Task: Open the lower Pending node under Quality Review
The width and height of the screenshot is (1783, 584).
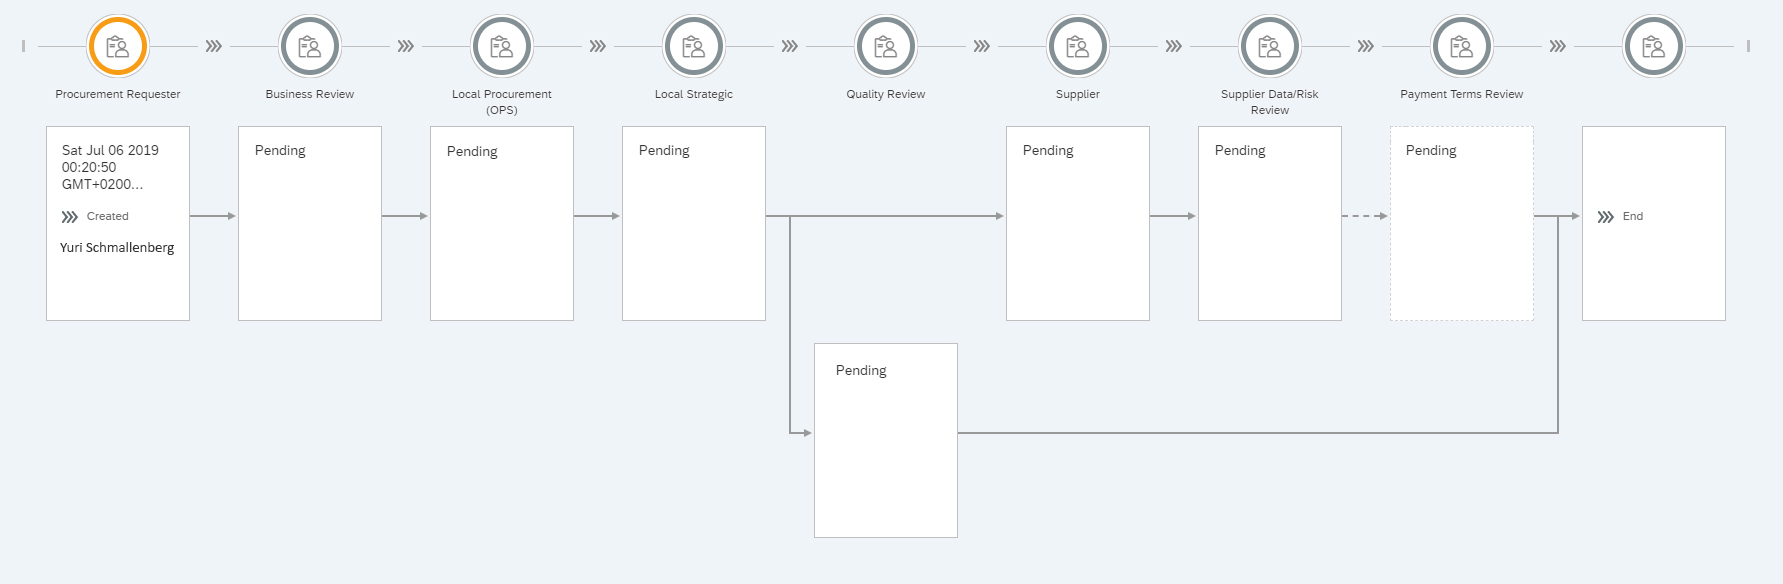Action: tap(886, 440)
